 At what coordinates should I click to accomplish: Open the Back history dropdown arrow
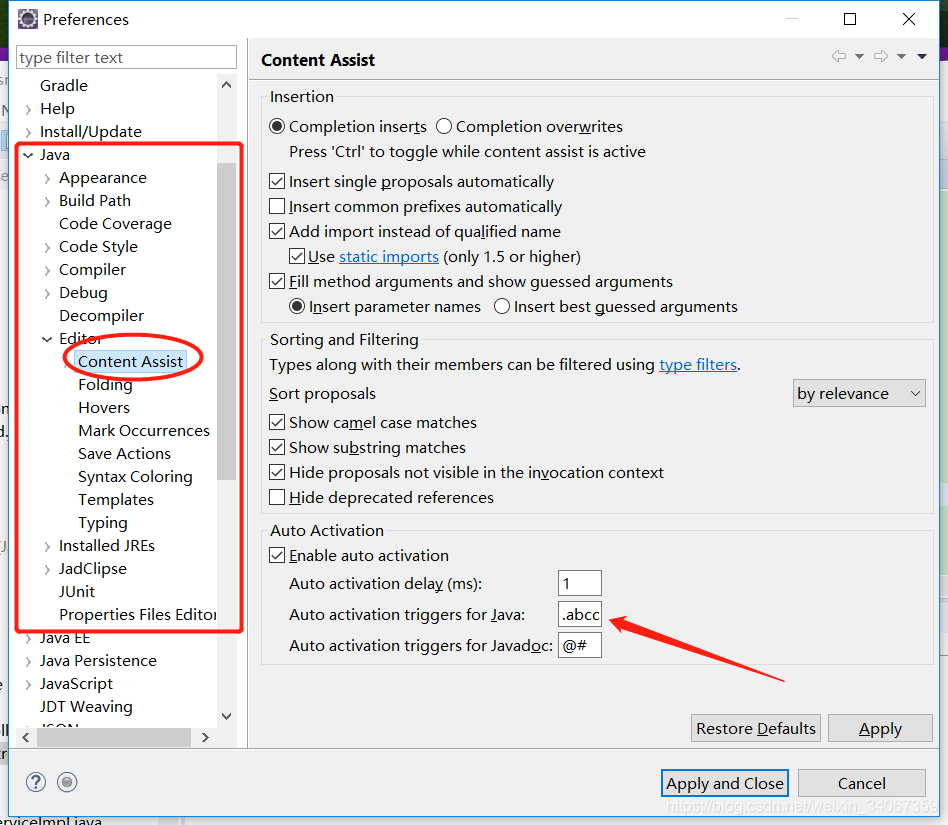pos(859,57)
